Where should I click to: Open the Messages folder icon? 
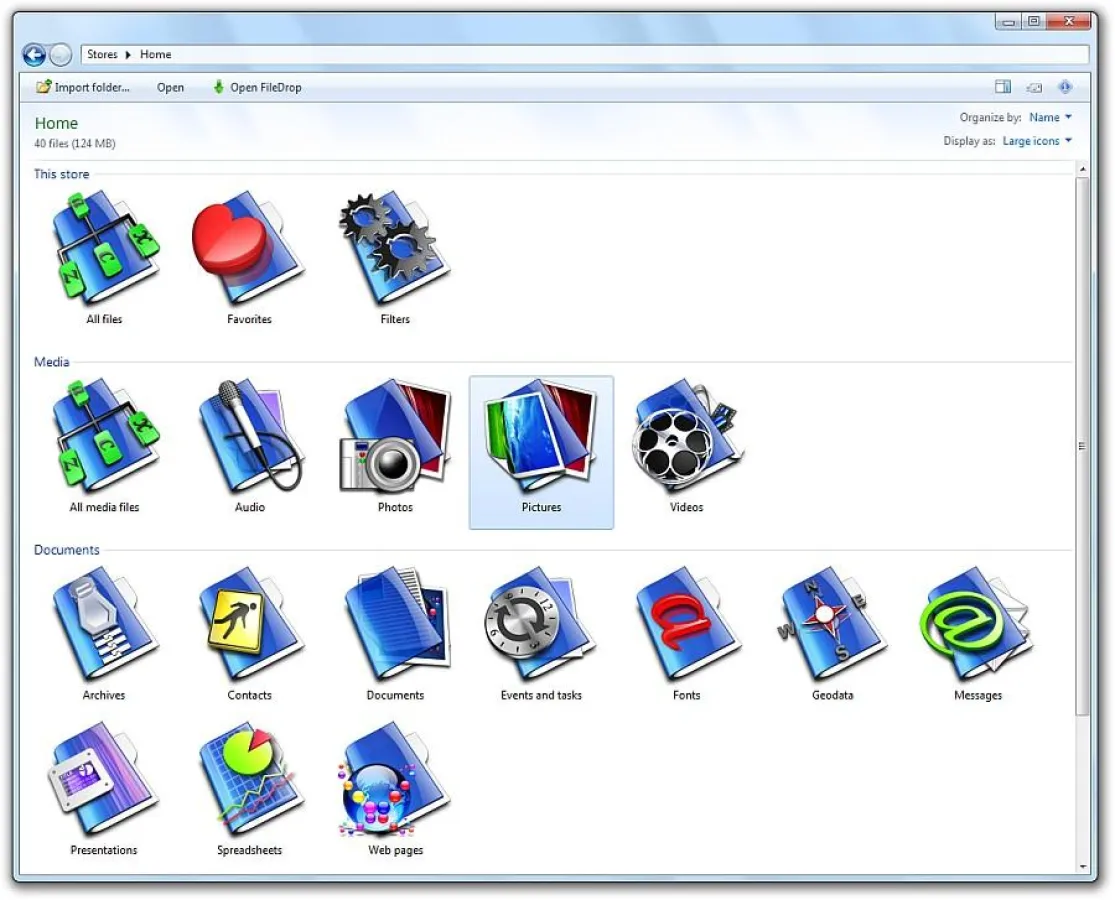click(977, 625)
